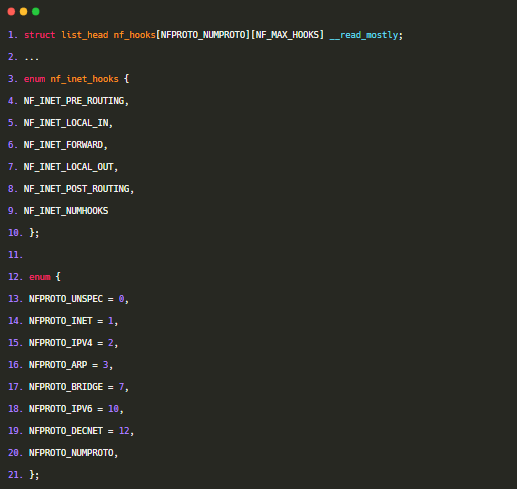The height and width of the screenshot is (489, 517).
Task: Click the value 3 on line 16
Action: point(105,365)
